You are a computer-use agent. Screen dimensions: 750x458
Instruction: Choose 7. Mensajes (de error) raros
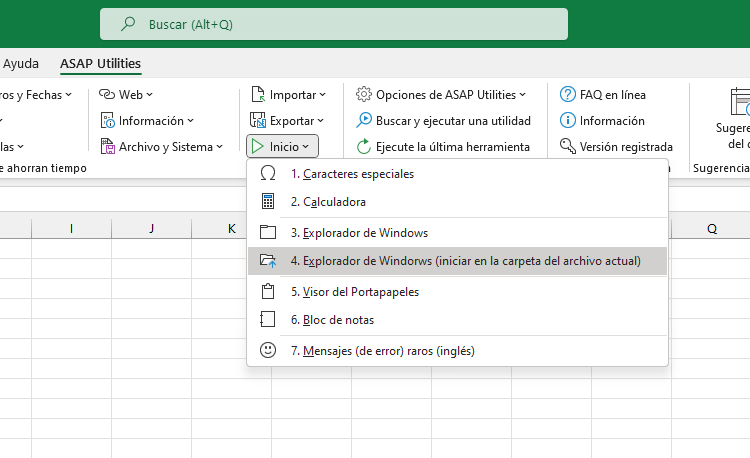(x=457, y=350)
